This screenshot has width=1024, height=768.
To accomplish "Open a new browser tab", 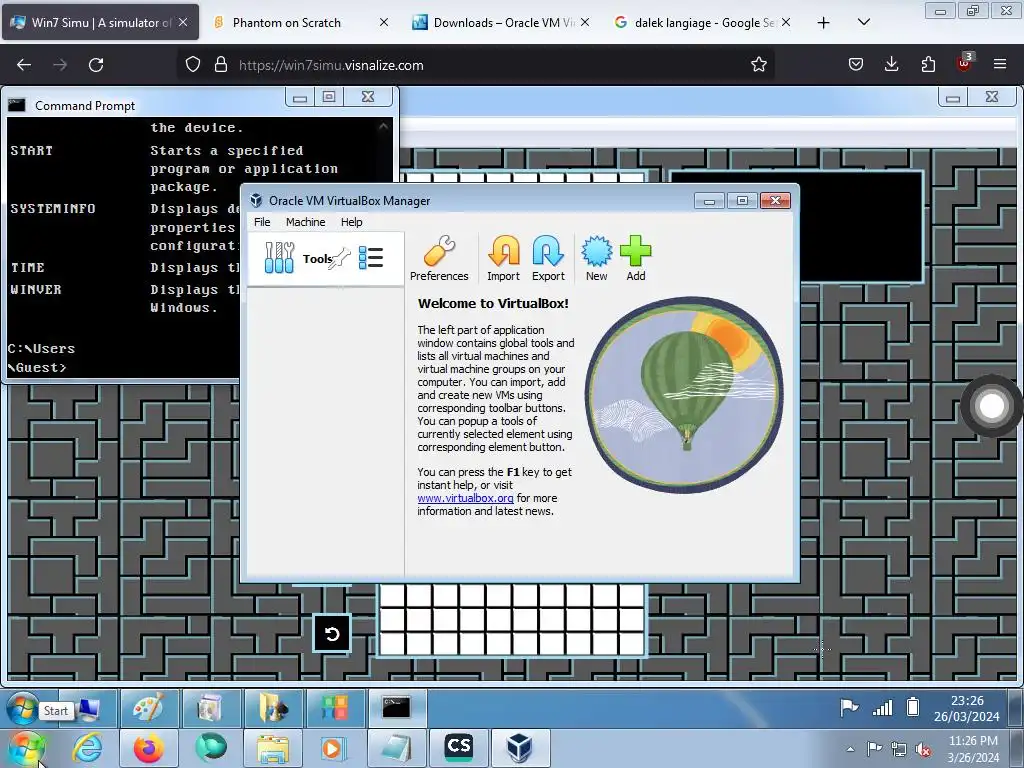I will (824, 23).
